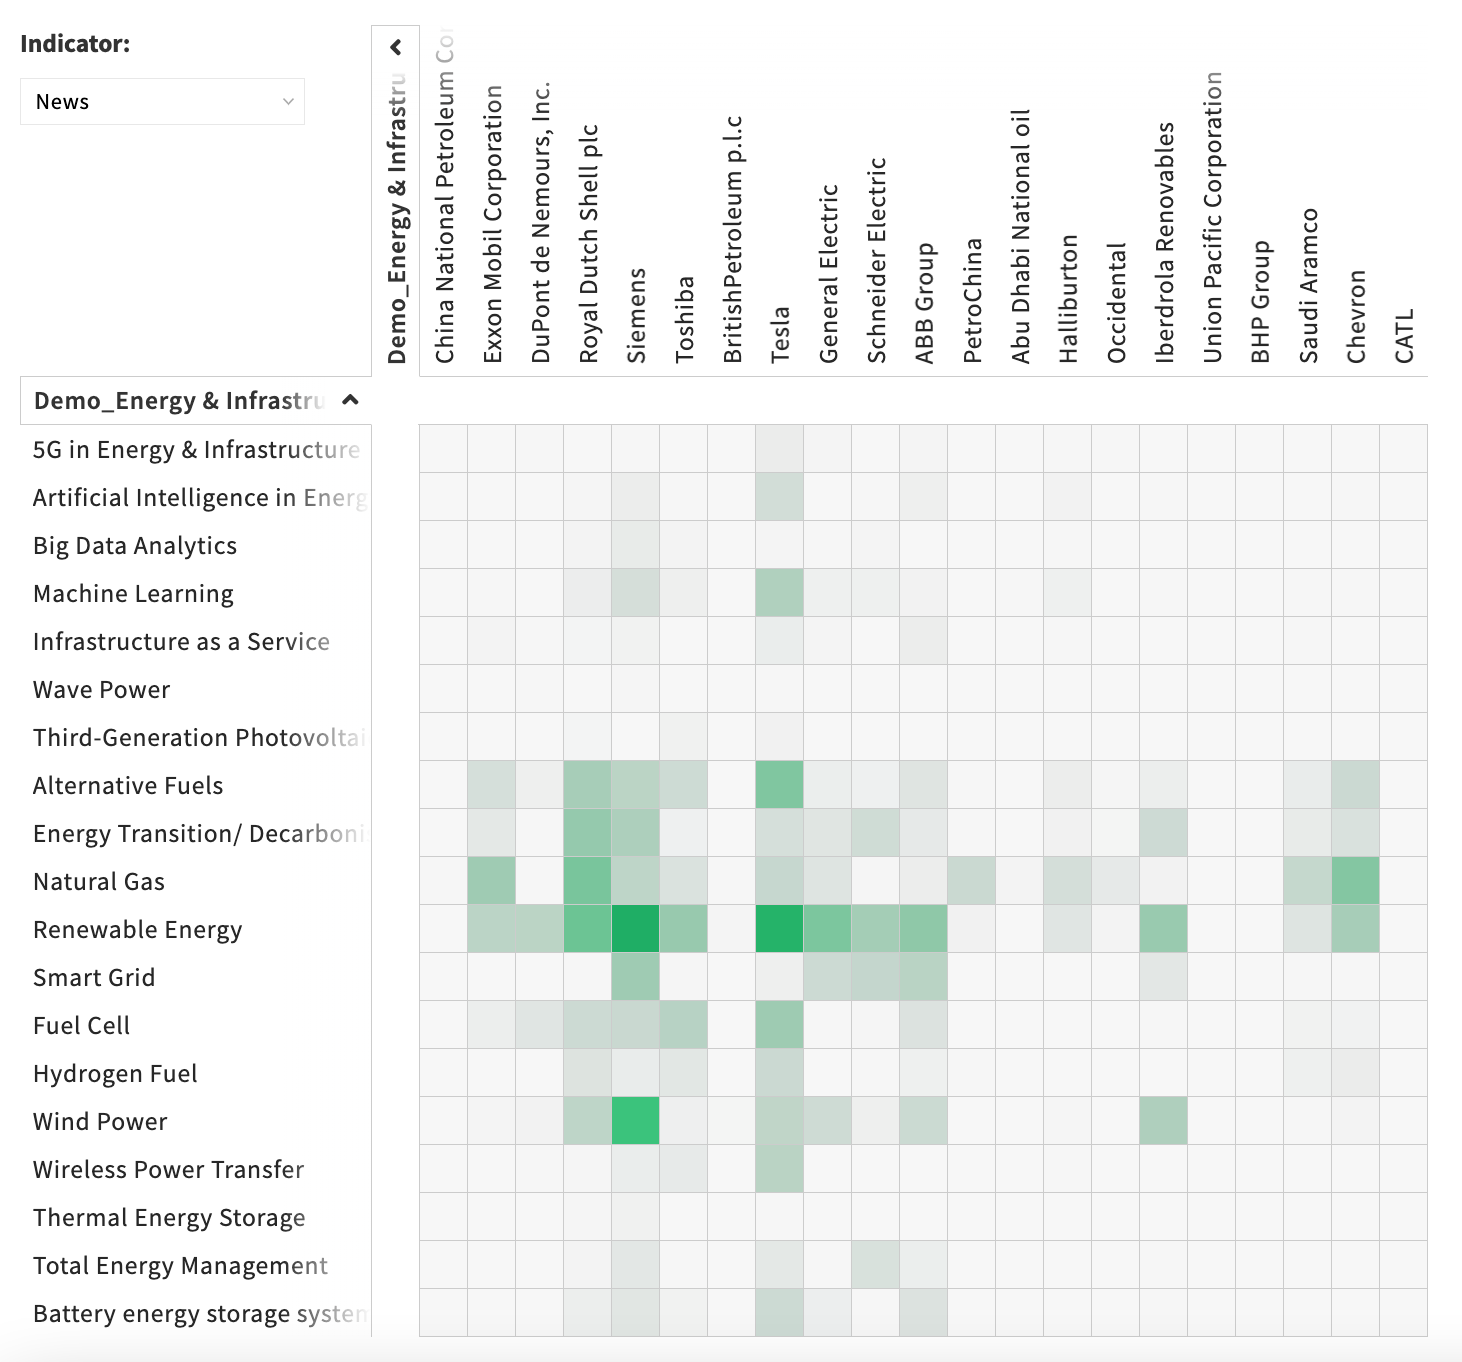Click the Siemens column header
This screenshot has width=1462, height=1362.
click(x=636, y=315)
